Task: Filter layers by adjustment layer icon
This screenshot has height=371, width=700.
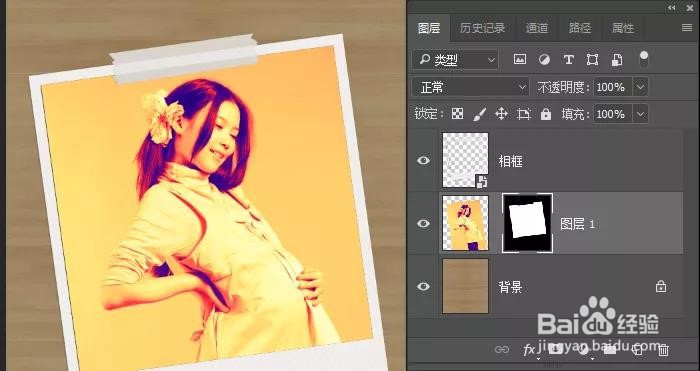Action: [x=544, y=60]
